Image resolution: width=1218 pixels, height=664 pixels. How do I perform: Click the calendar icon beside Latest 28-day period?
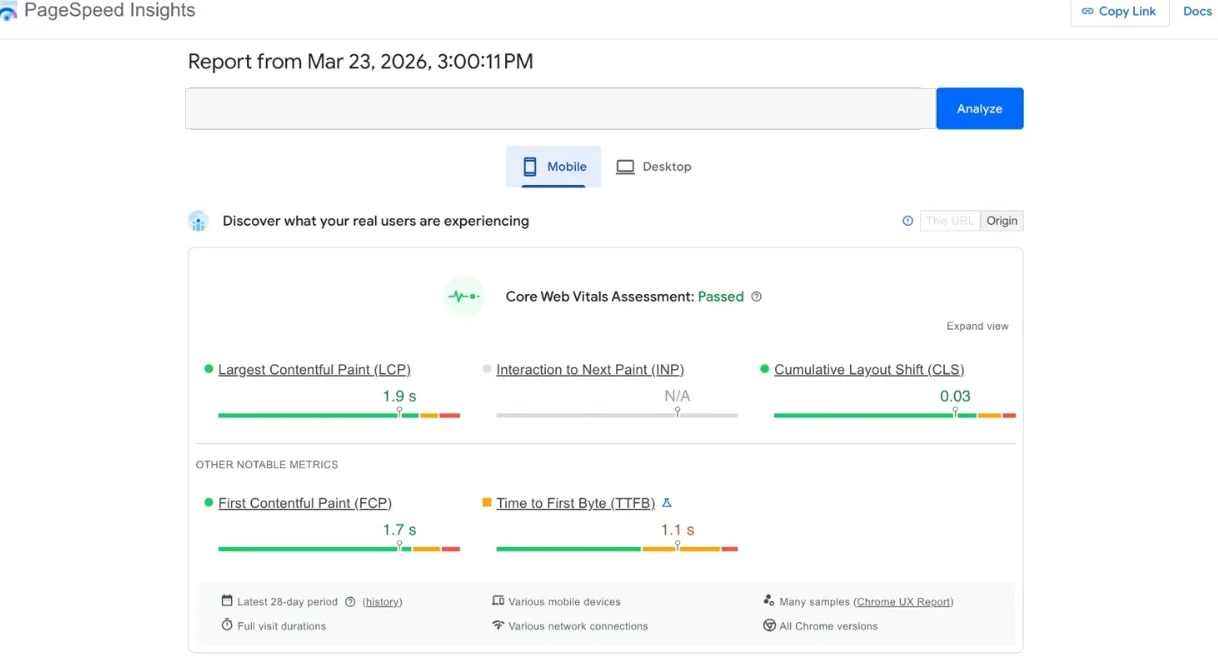point(227,601)
